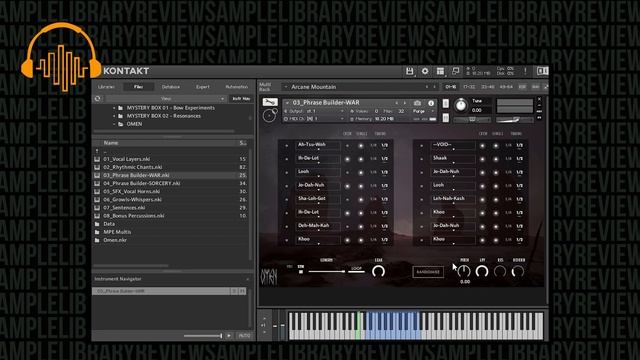Adjust the instrument pan slider
Screen dimensions: 640x360
point(472,120)
